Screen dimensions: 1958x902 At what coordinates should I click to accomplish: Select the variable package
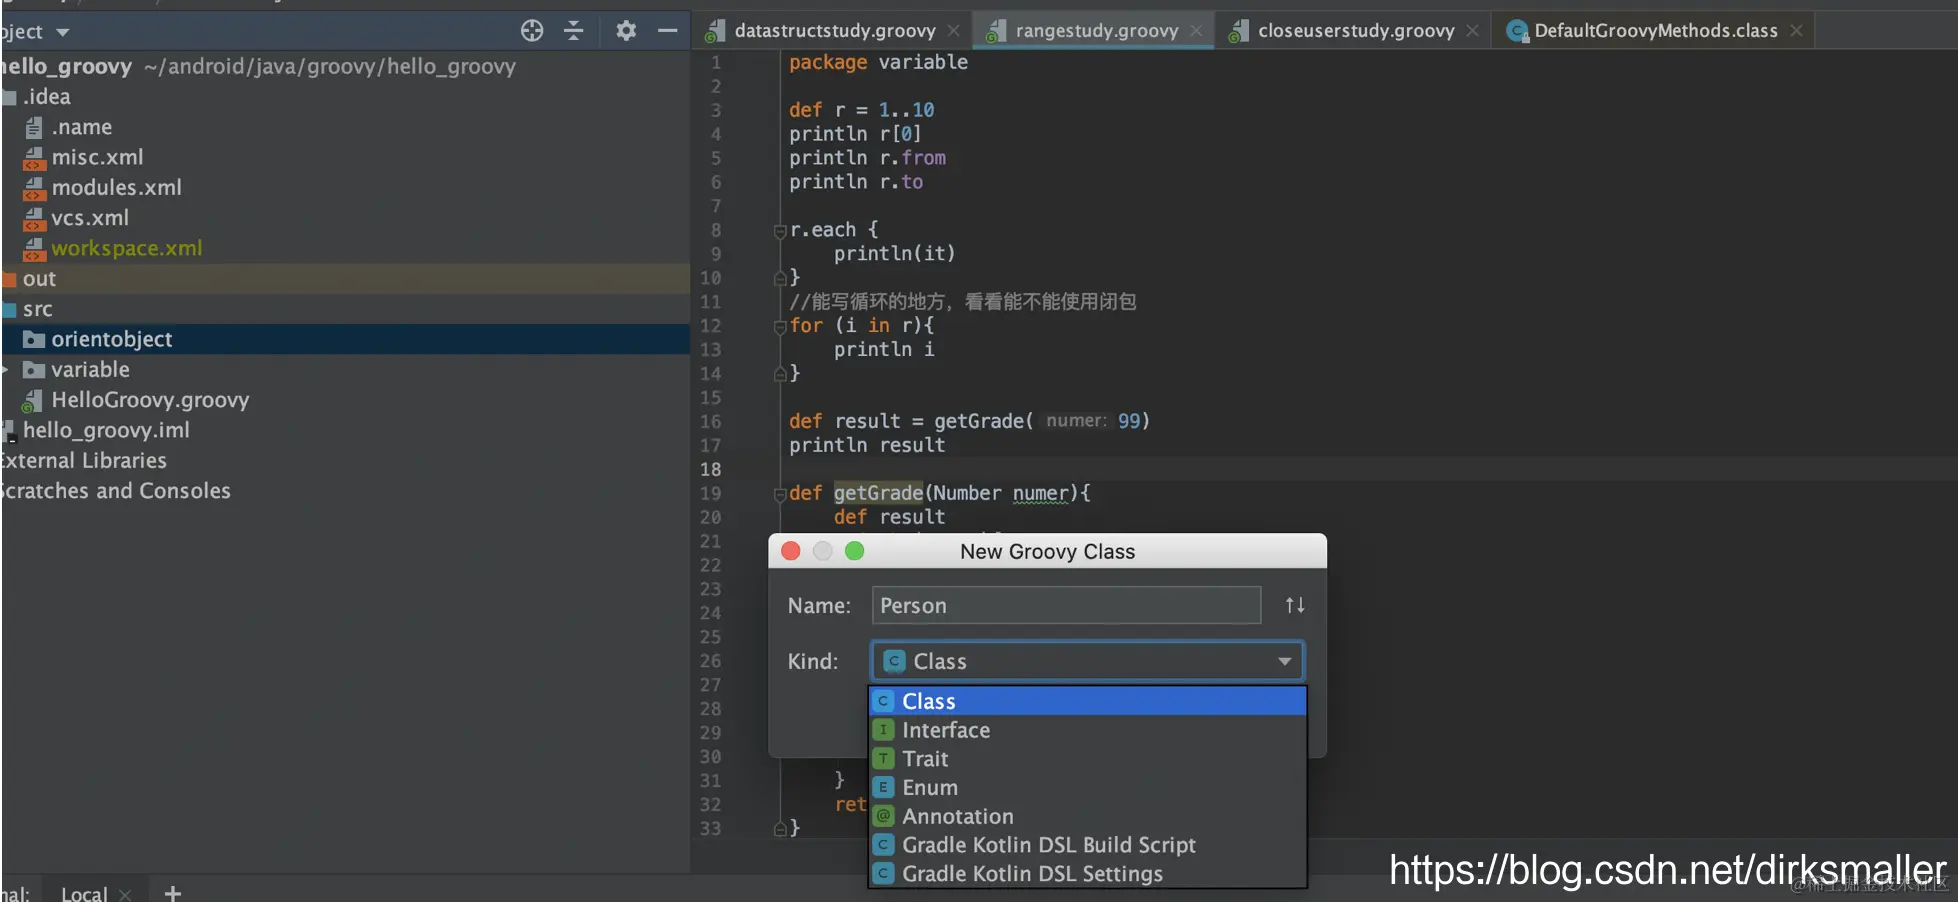pyautogui.click(x=345, y=369)
